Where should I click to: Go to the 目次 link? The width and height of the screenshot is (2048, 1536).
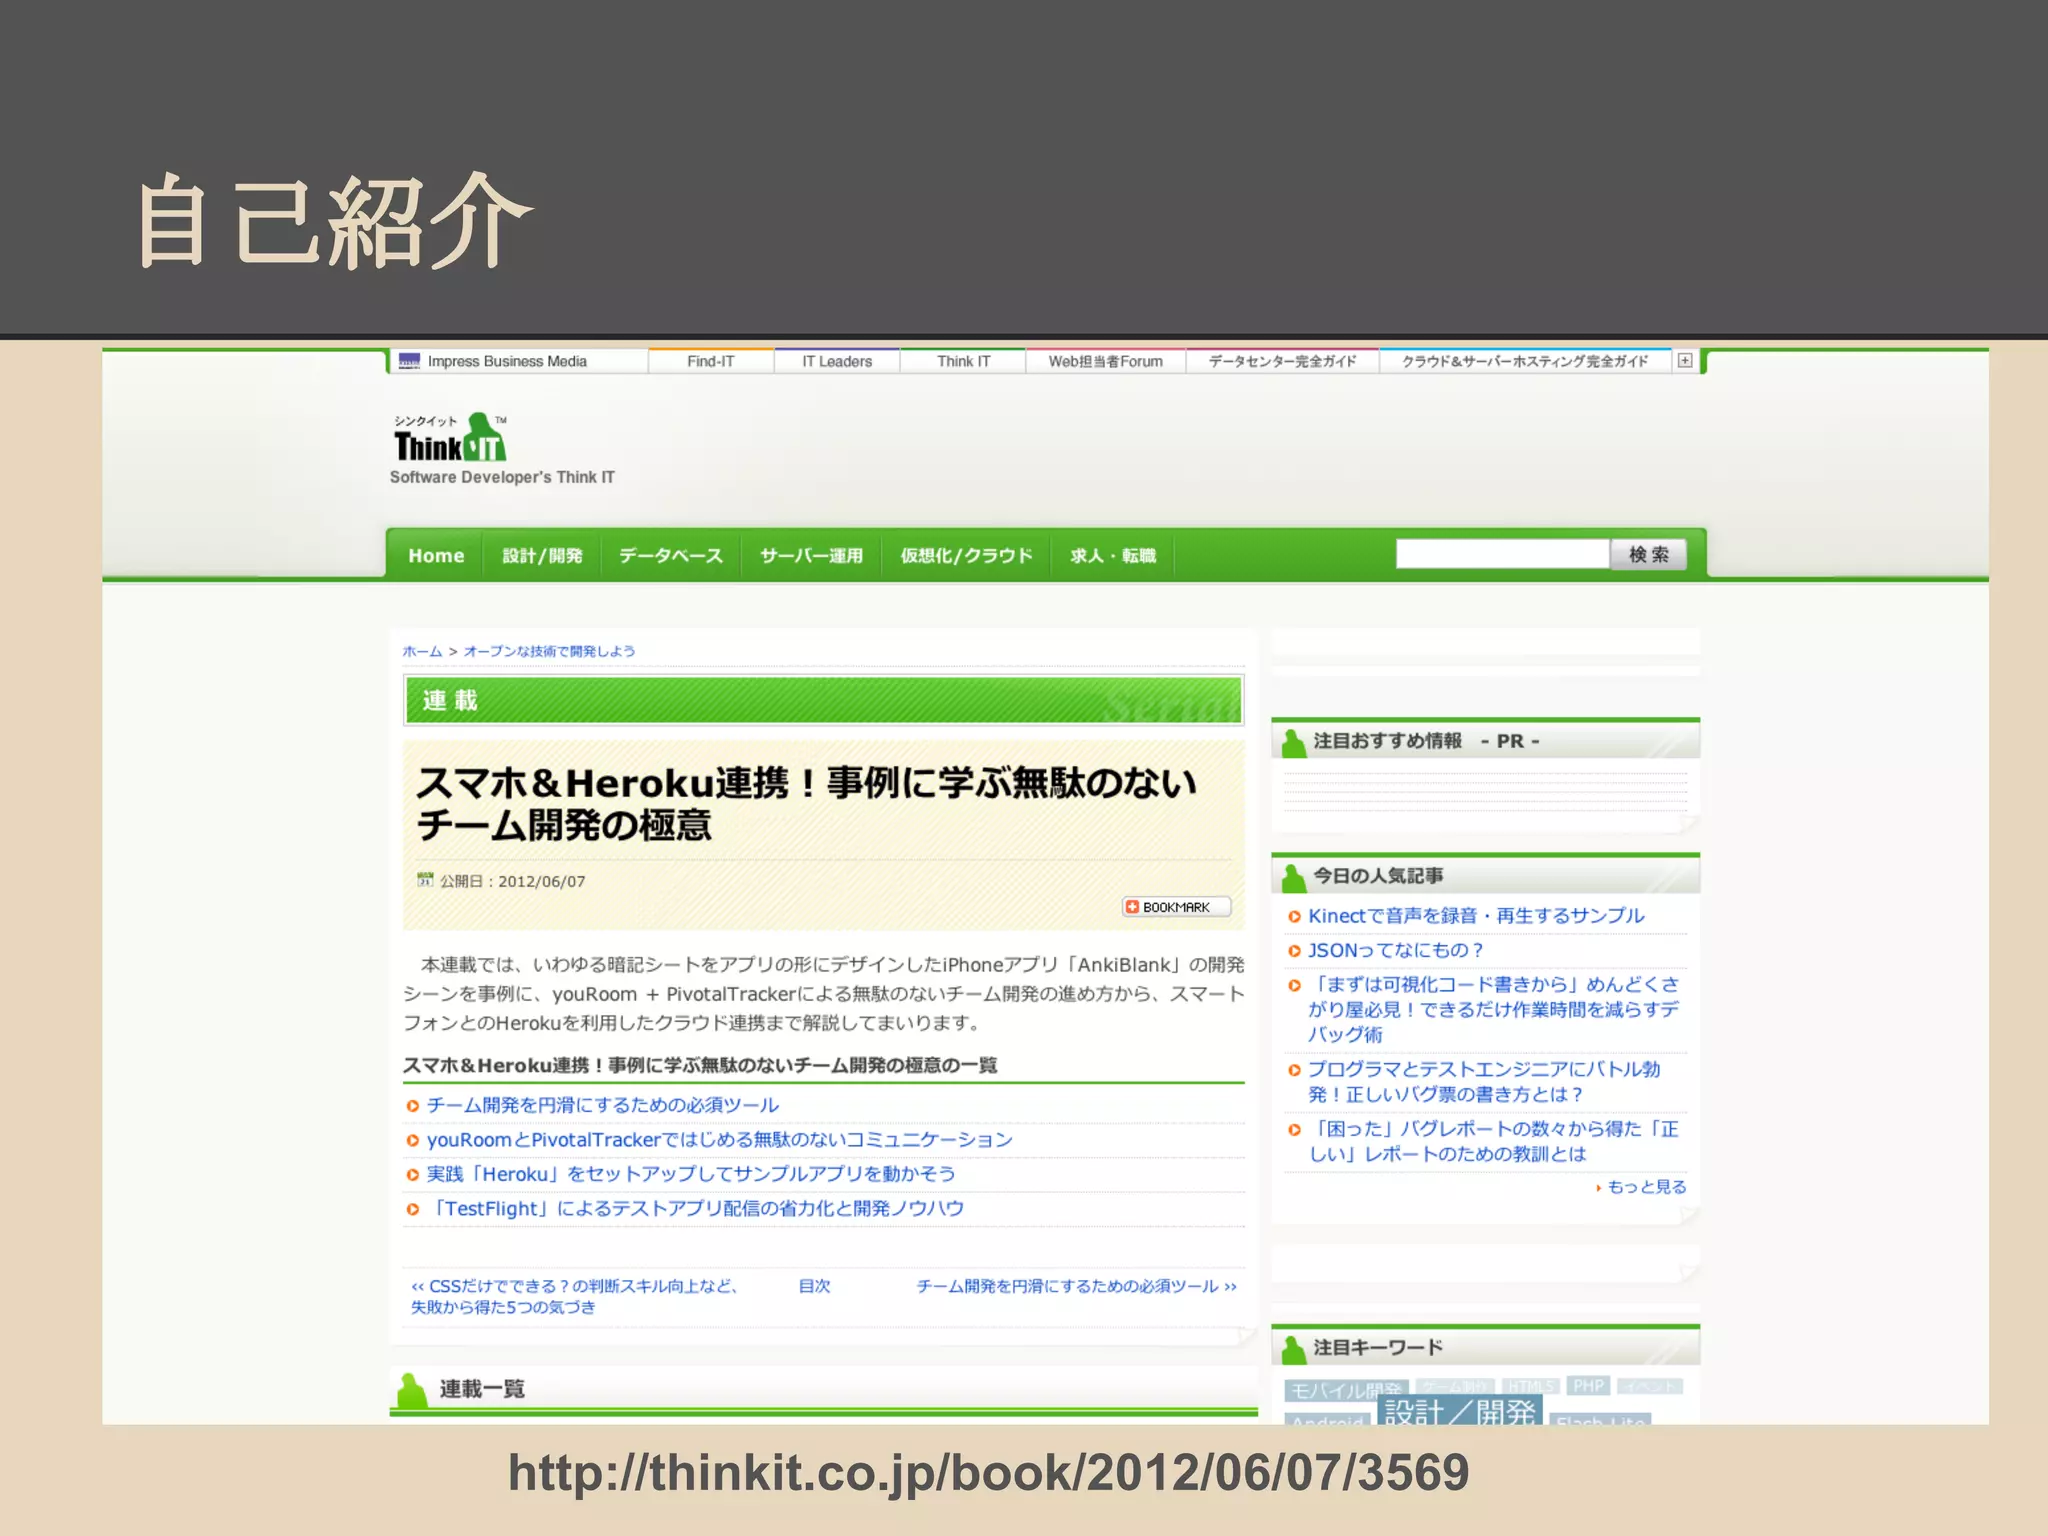click(x=814, y=1286)
